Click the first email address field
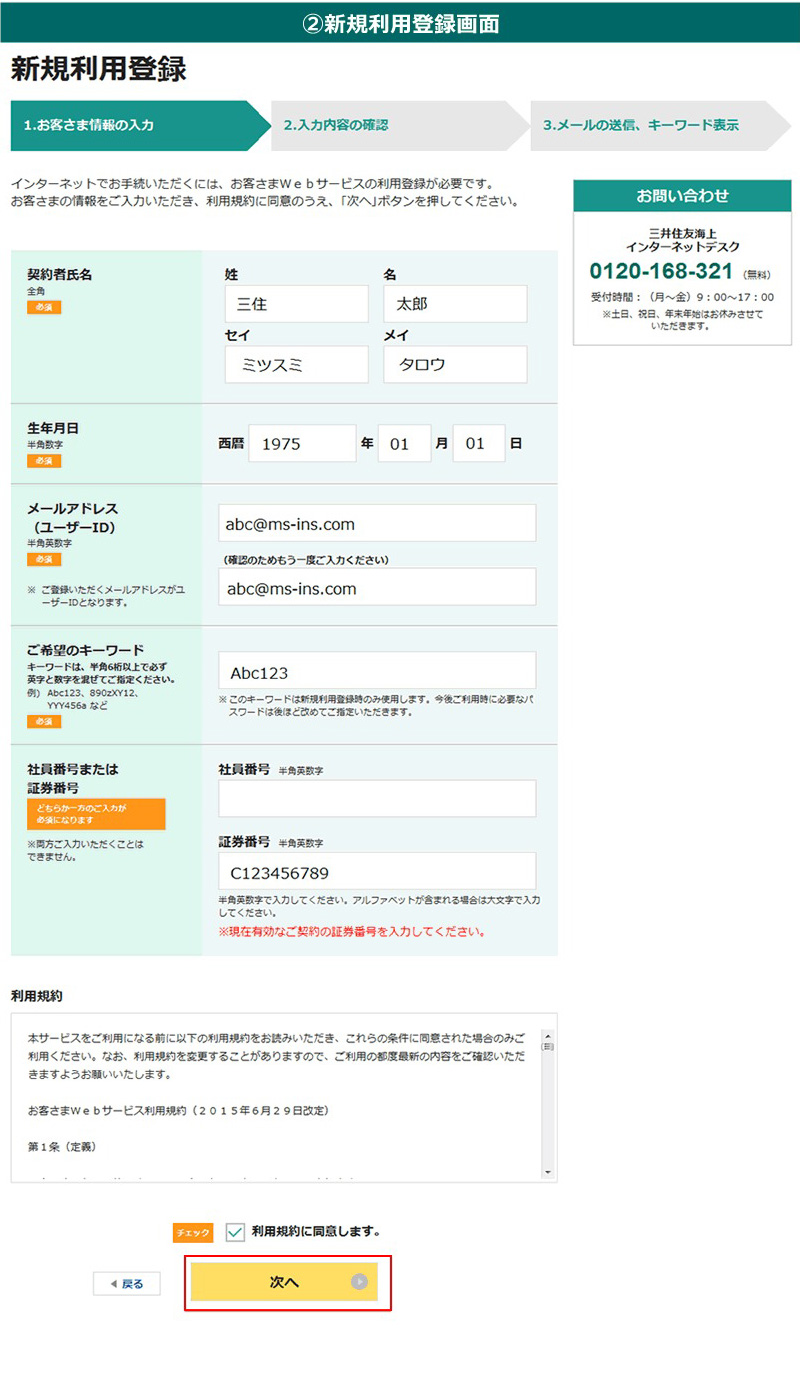Viewport: 800px width, 1384px height. tap(377, 523)
